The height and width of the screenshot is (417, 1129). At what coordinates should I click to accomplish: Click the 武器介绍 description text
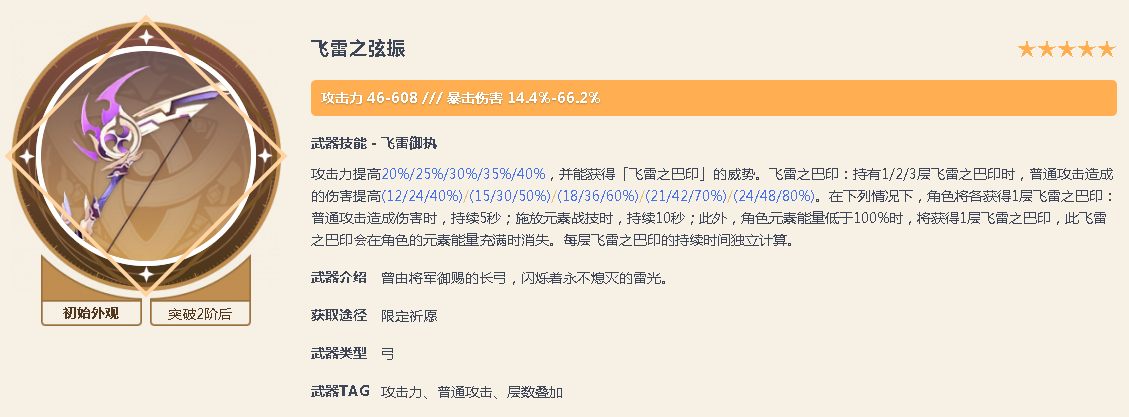click(x=523, y=277)
